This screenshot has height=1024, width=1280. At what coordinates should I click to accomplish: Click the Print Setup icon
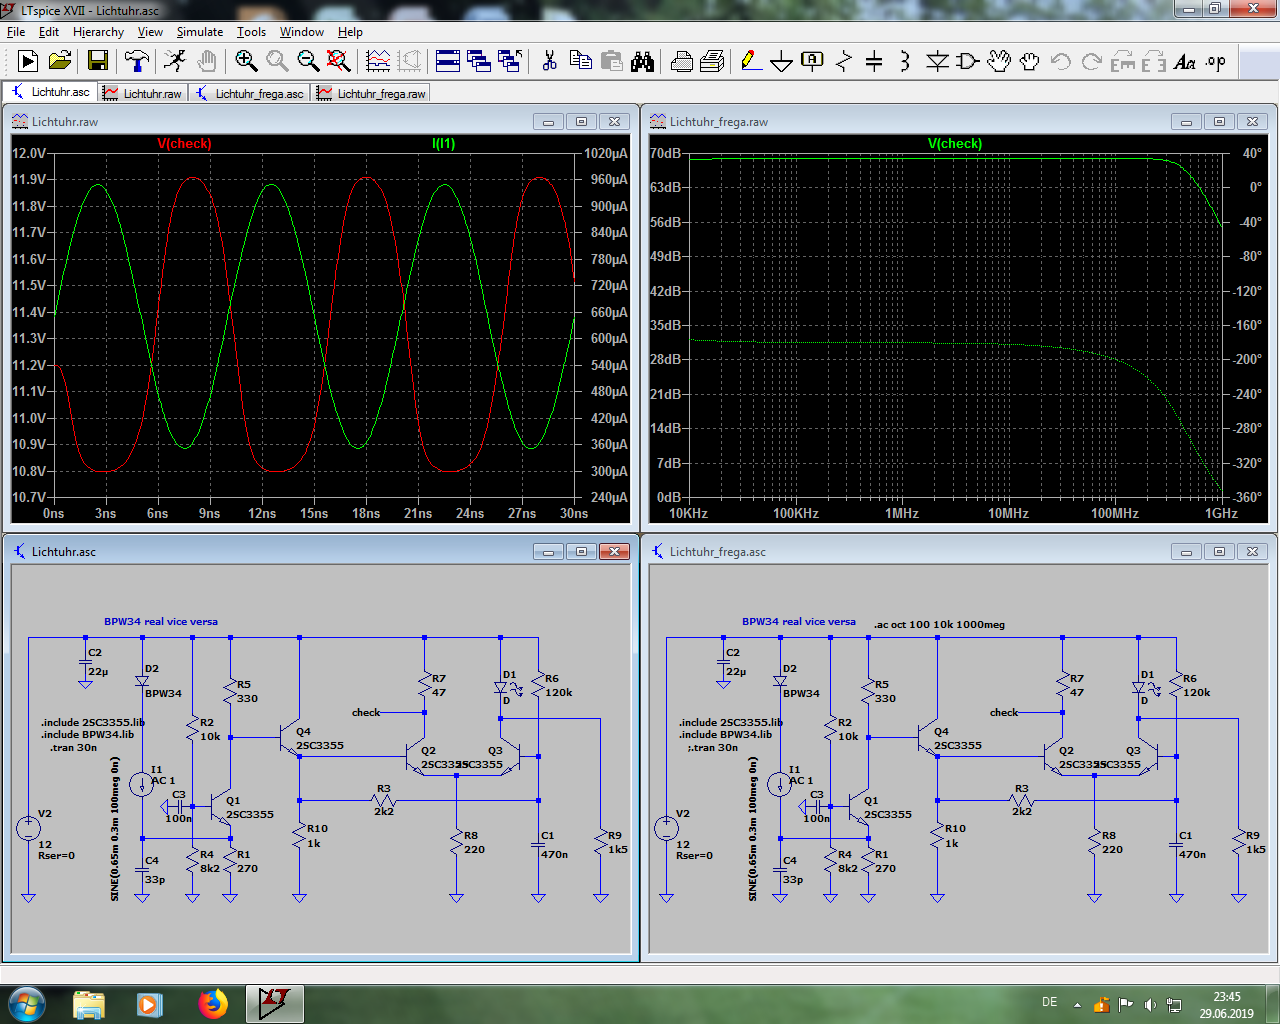click(713, 62)
